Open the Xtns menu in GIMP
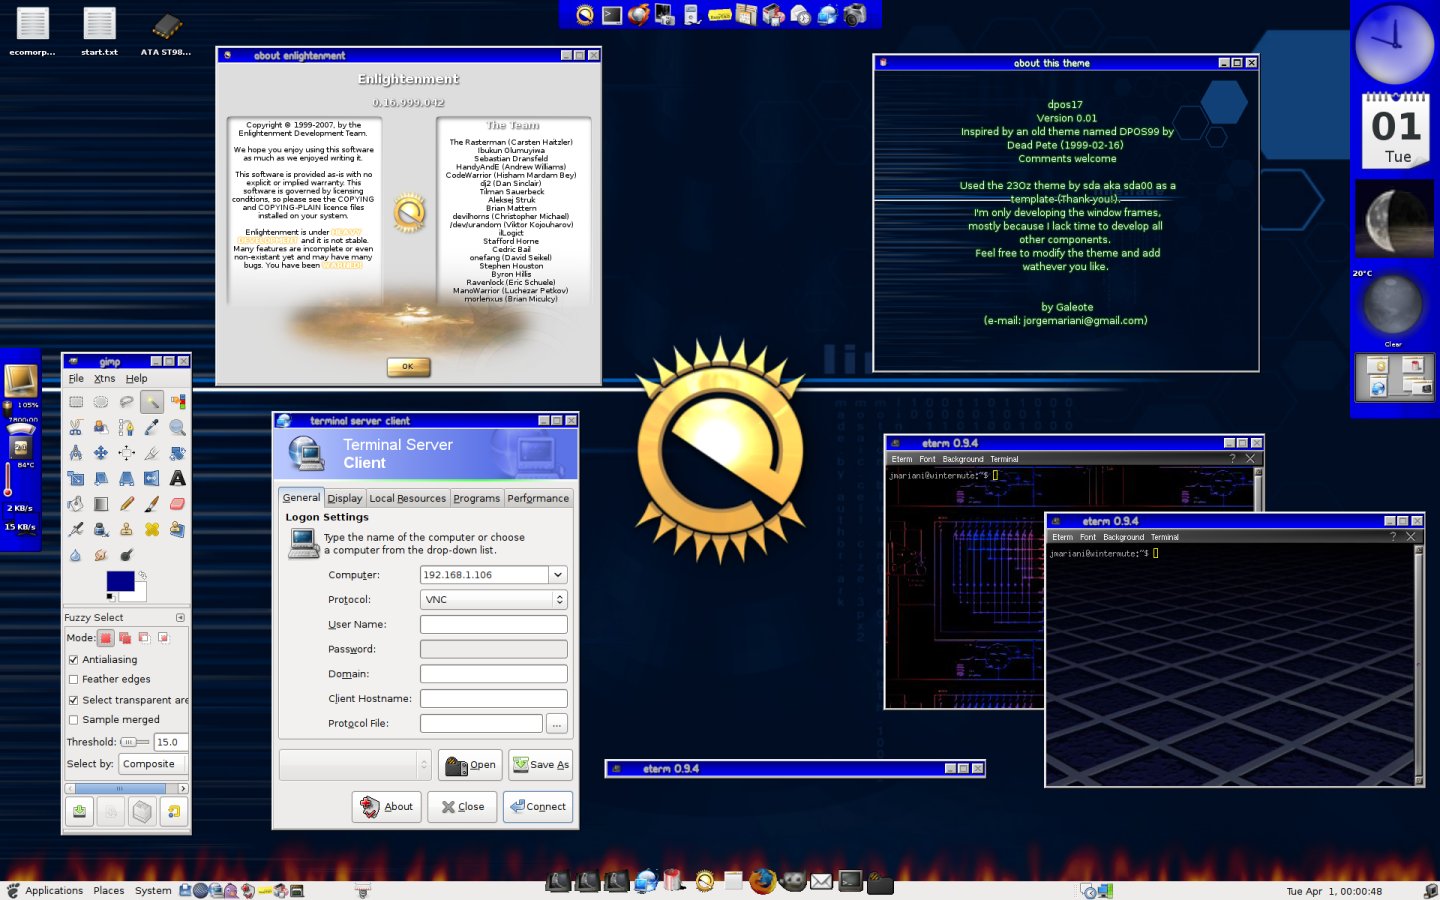The width and height of the screenshot is (1440, 900). [105, 379]
